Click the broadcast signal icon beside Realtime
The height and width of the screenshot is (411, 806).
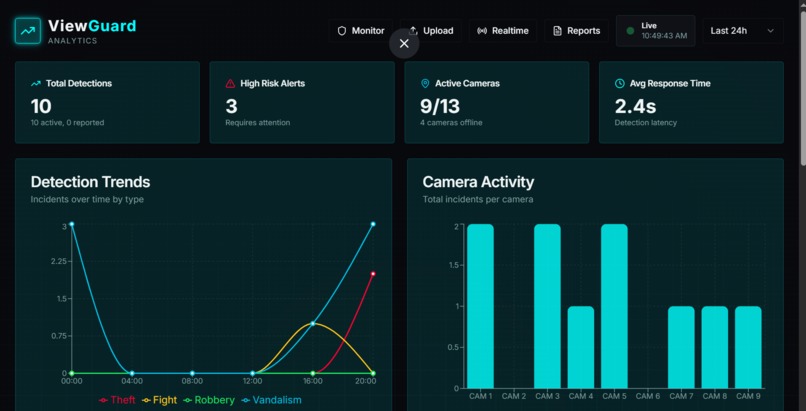482,31
